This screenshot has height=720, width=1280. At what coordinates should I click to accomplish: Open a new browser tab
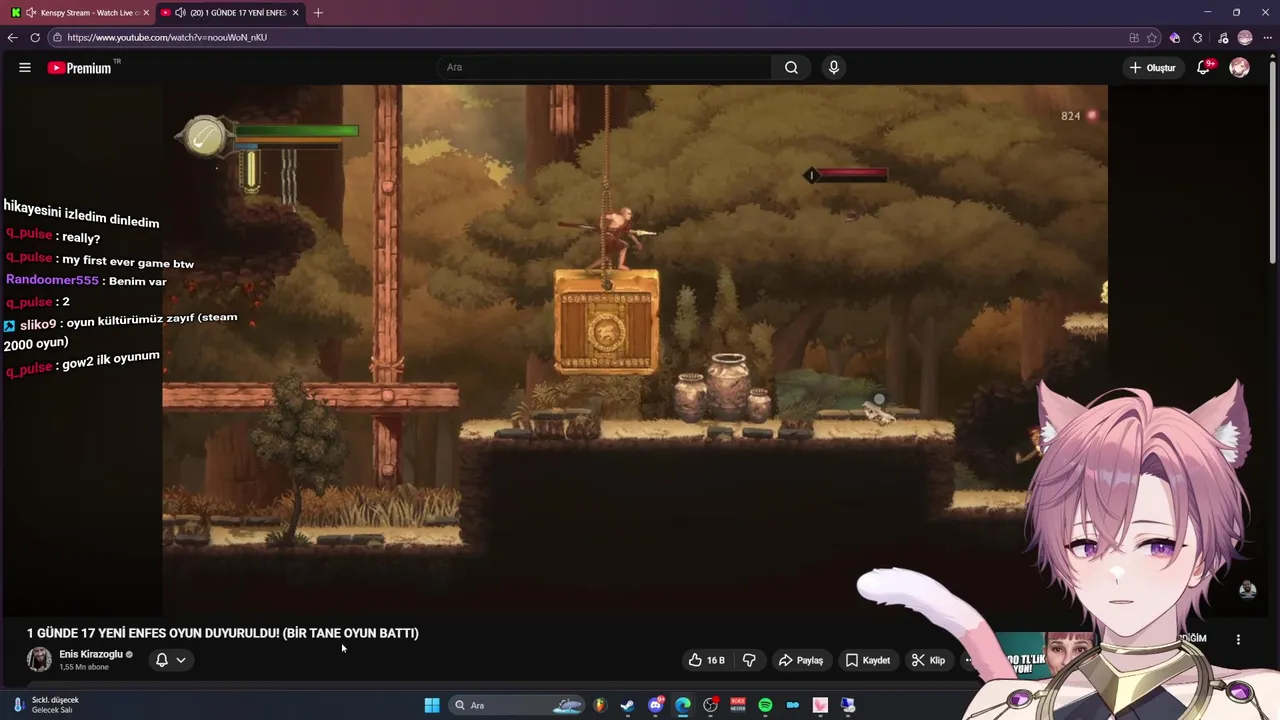(x=318, y=13)
